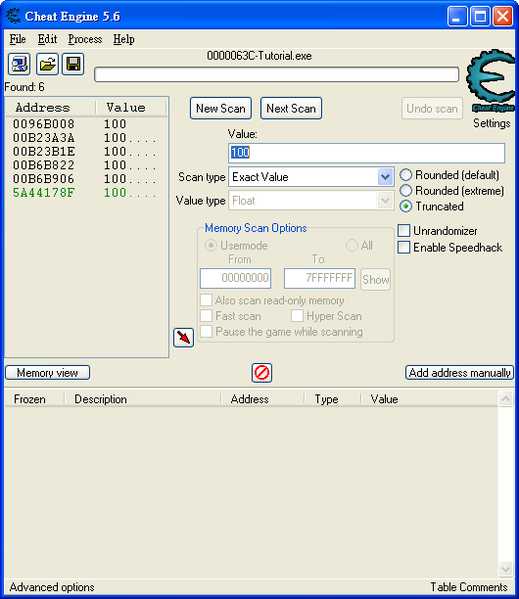Open the Edit menu
The width and height of the screenshot is (519, 599).
coord(47,39)
